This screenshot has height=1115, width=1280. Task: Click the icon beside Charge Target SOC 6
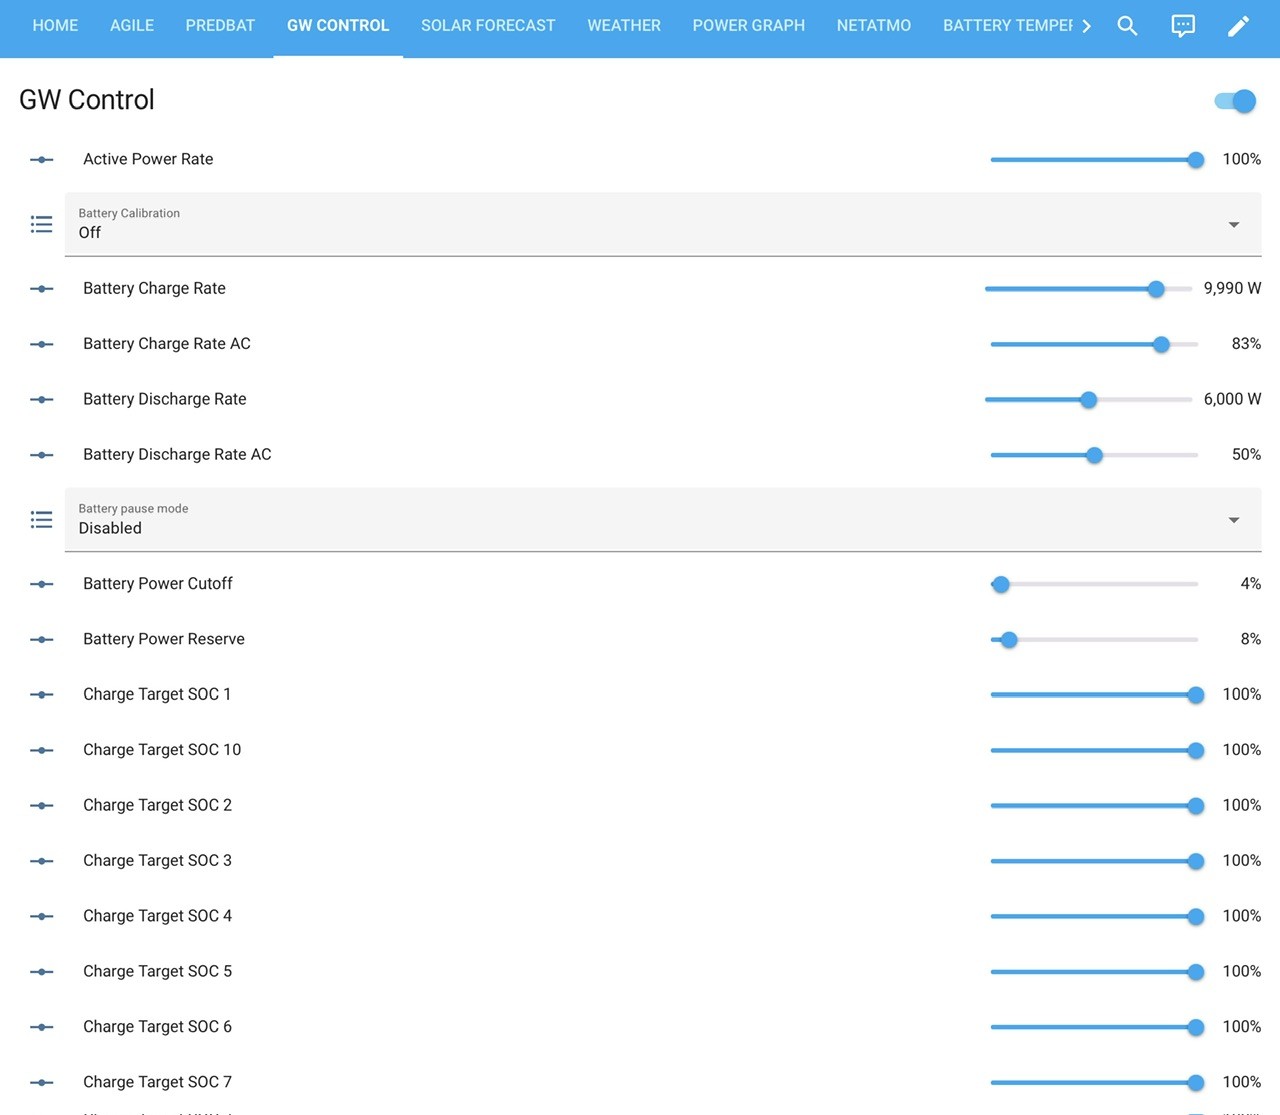point(41,1027)
